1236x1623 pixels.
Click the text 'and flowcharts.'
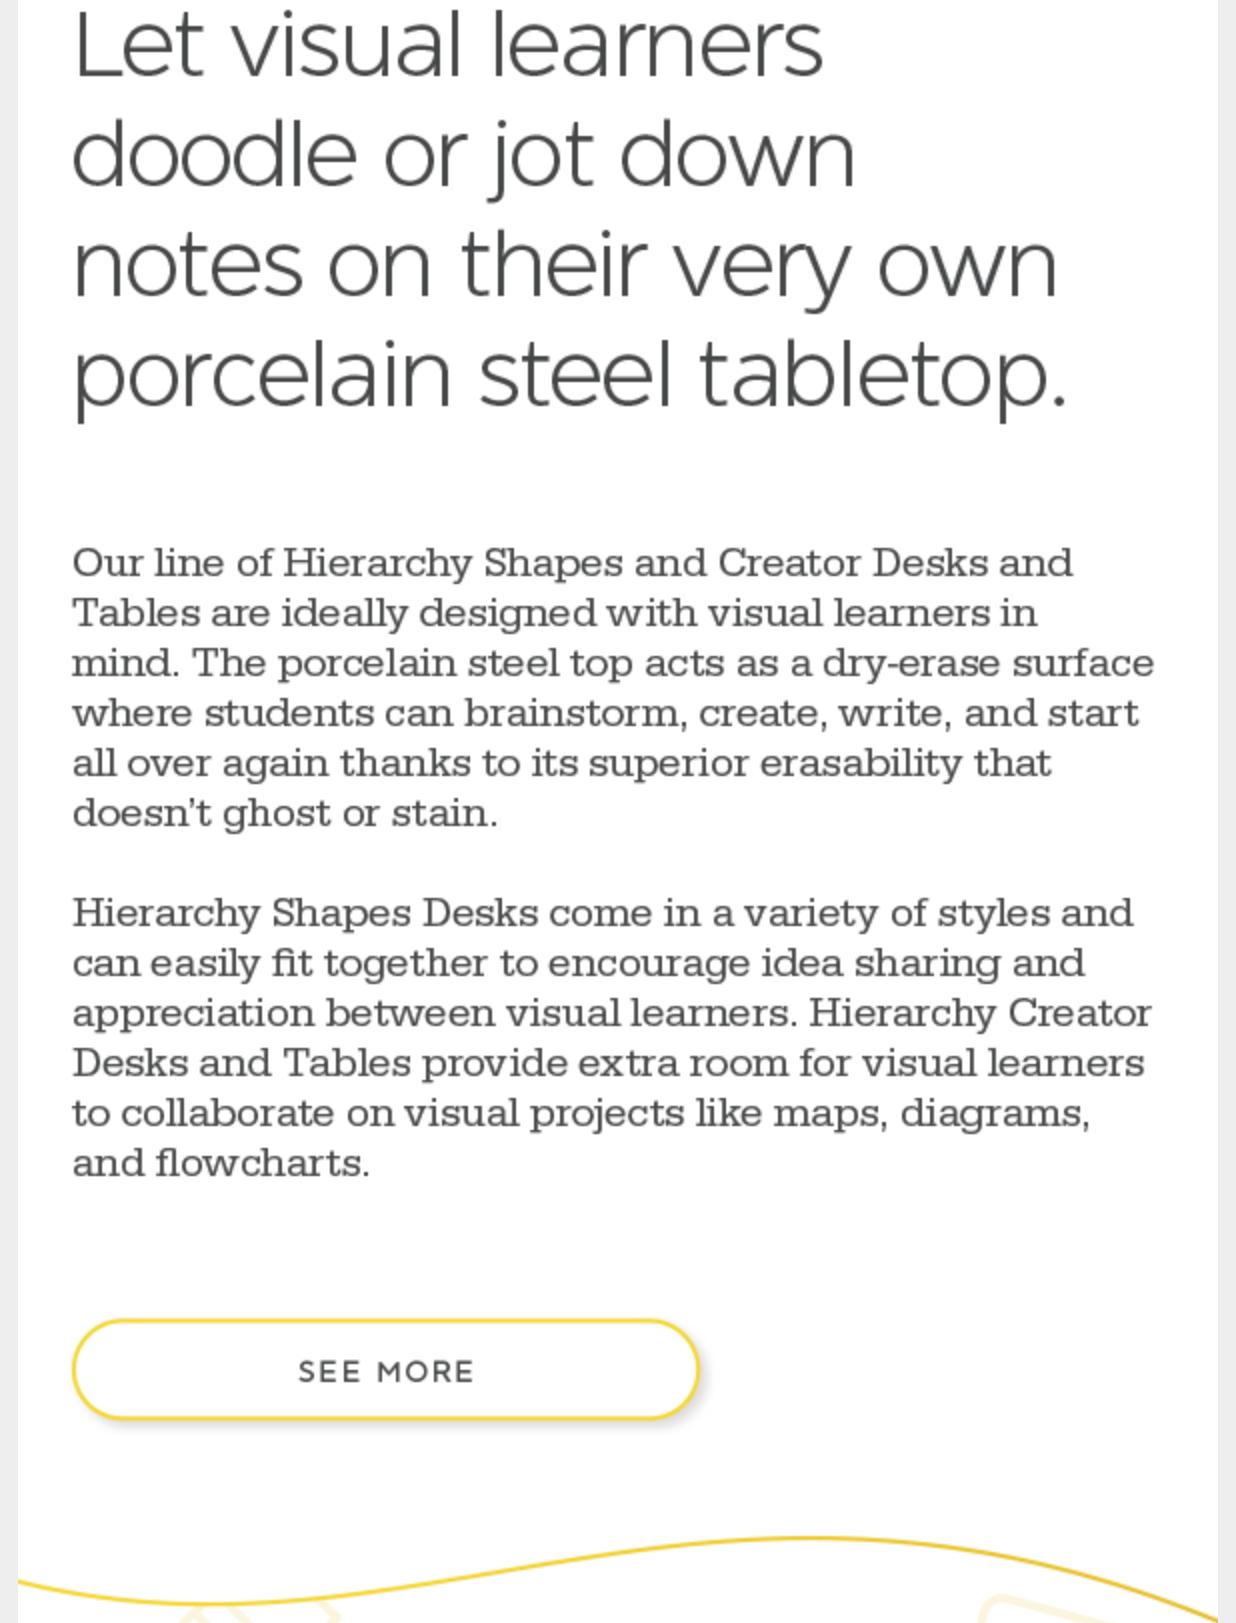coord(221,1163)
